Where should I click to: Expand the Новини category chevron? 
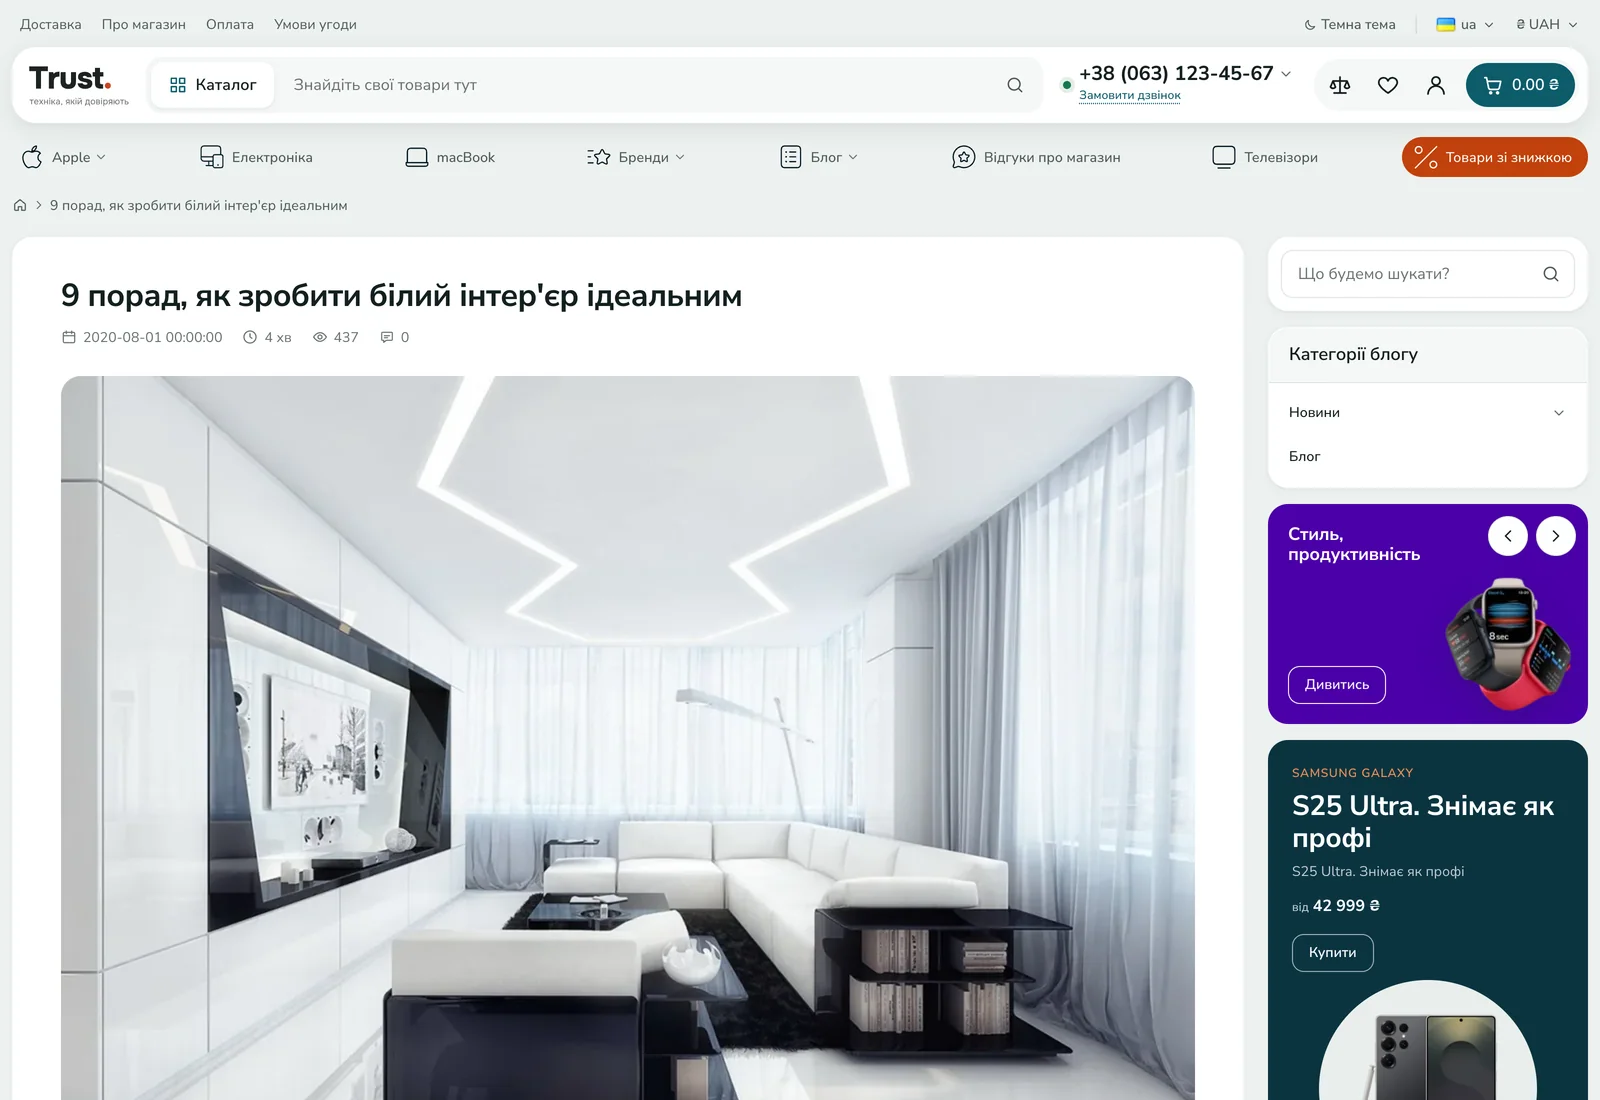pos(1559,413)
